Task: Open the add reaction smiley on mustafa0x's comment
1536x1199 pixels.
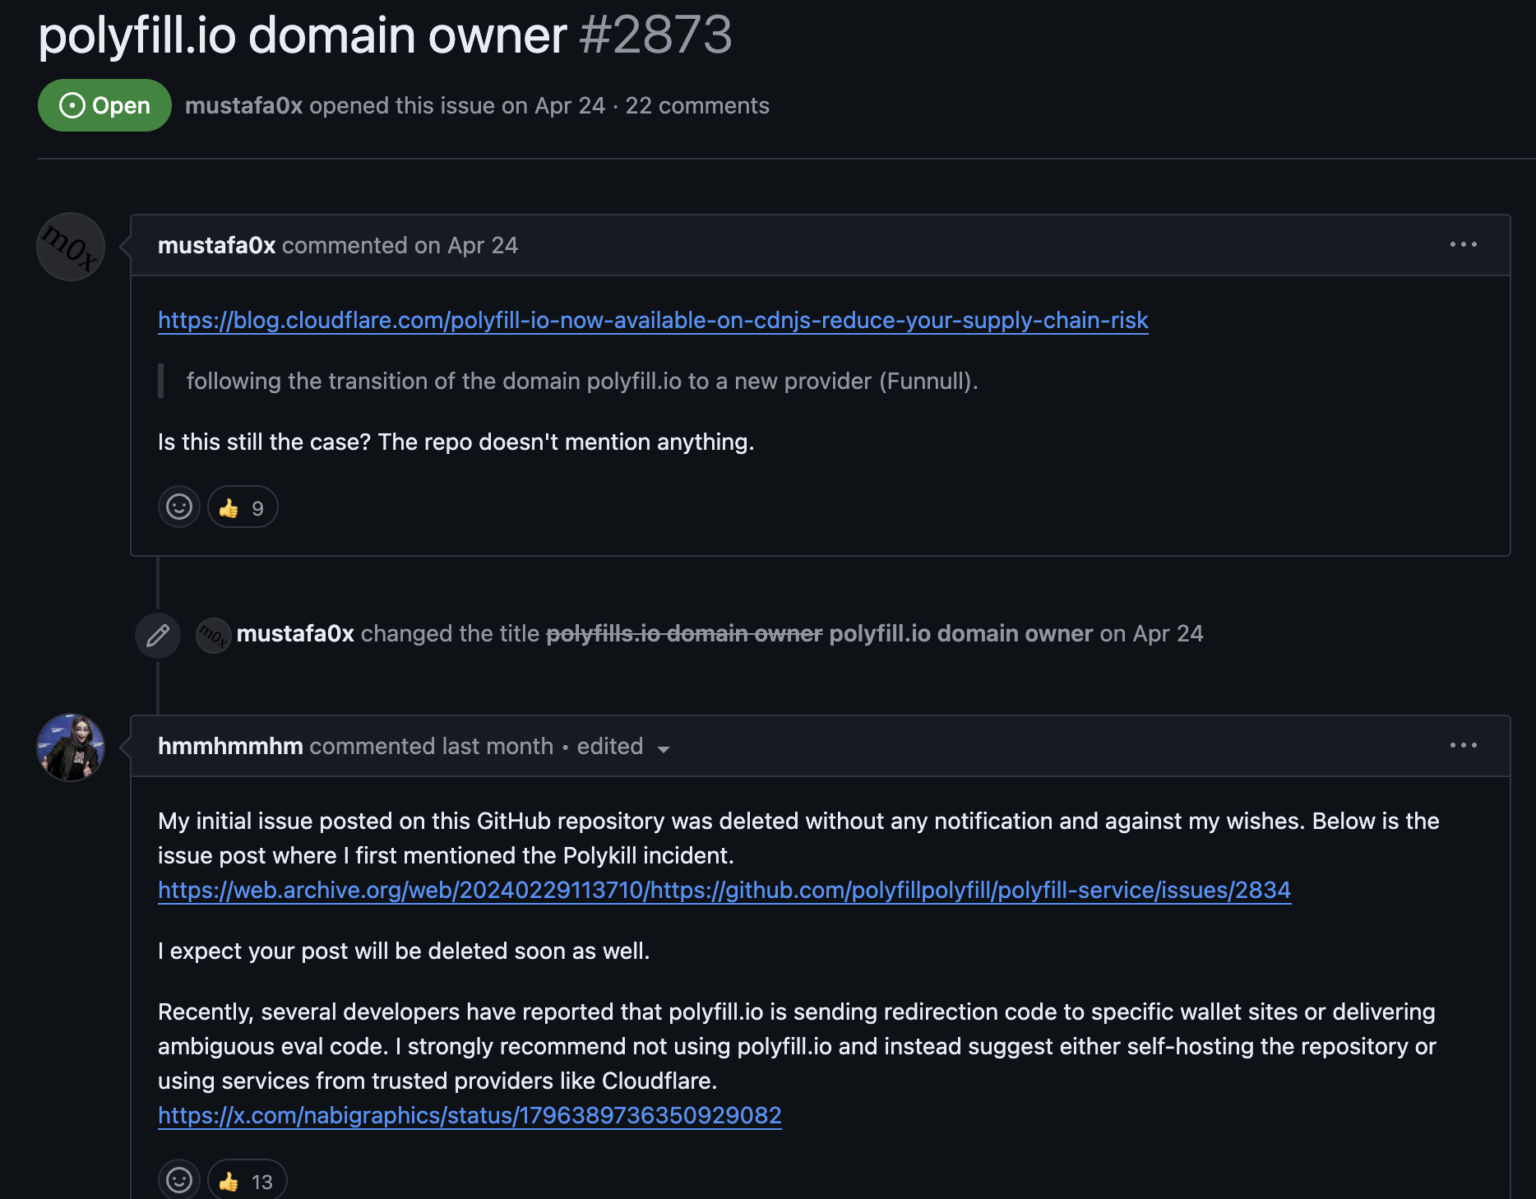Action: pos(179,507)
